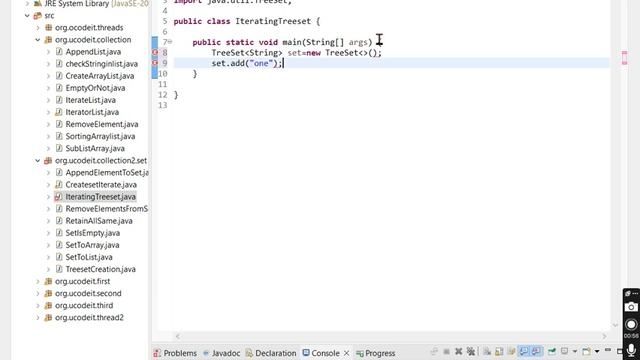Minimize the Console view panel
This screenshot has width=640, height=360.
(608, 350)
